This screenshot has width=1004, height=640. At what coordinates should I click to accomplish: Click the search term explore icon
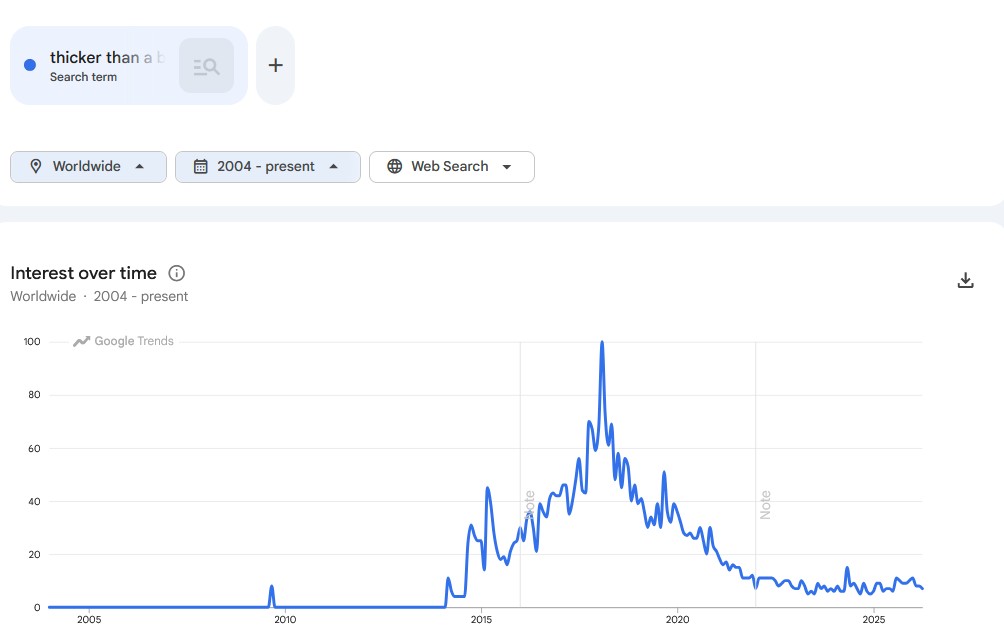point(206,65)
